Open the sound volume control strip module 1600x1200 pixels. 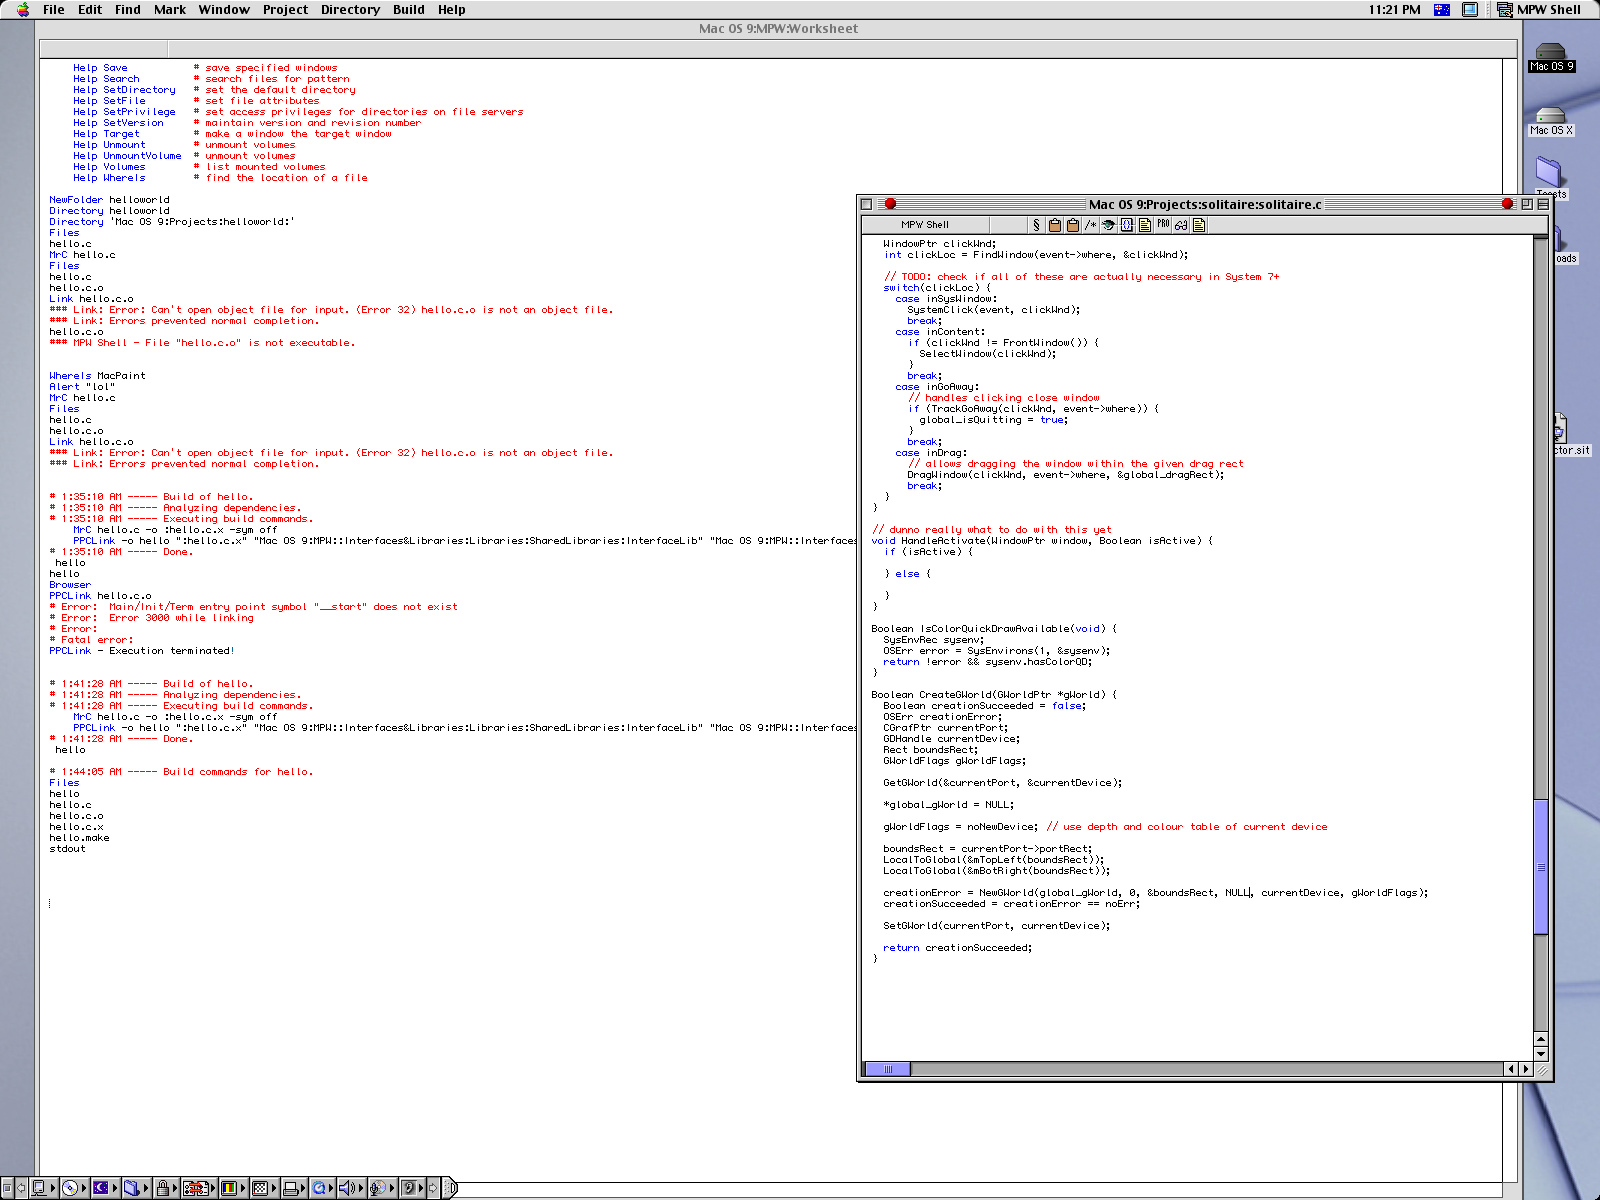point(351,1188)
